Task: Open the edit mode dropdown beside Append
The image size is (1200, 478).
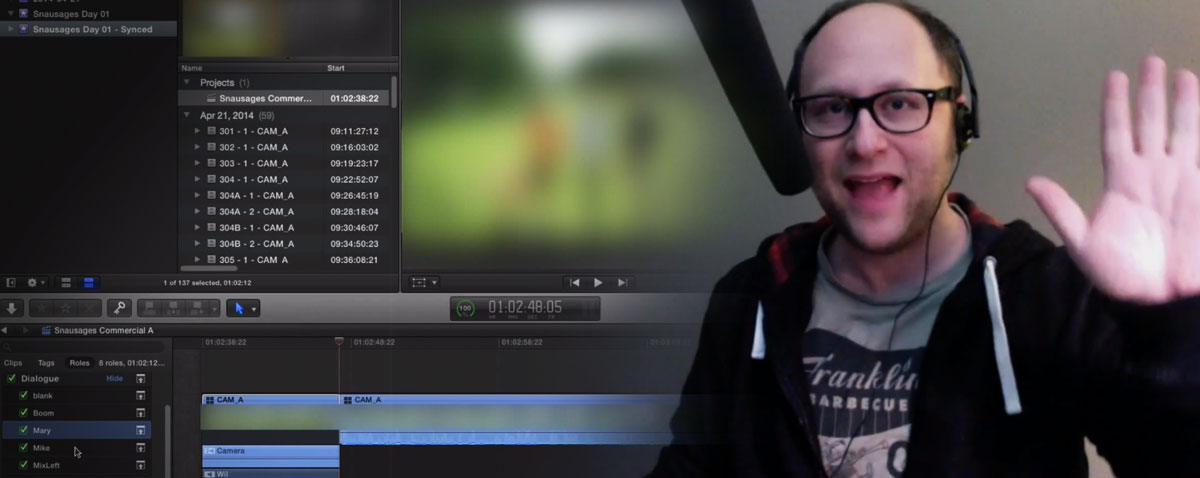Action: click(214, 308)
